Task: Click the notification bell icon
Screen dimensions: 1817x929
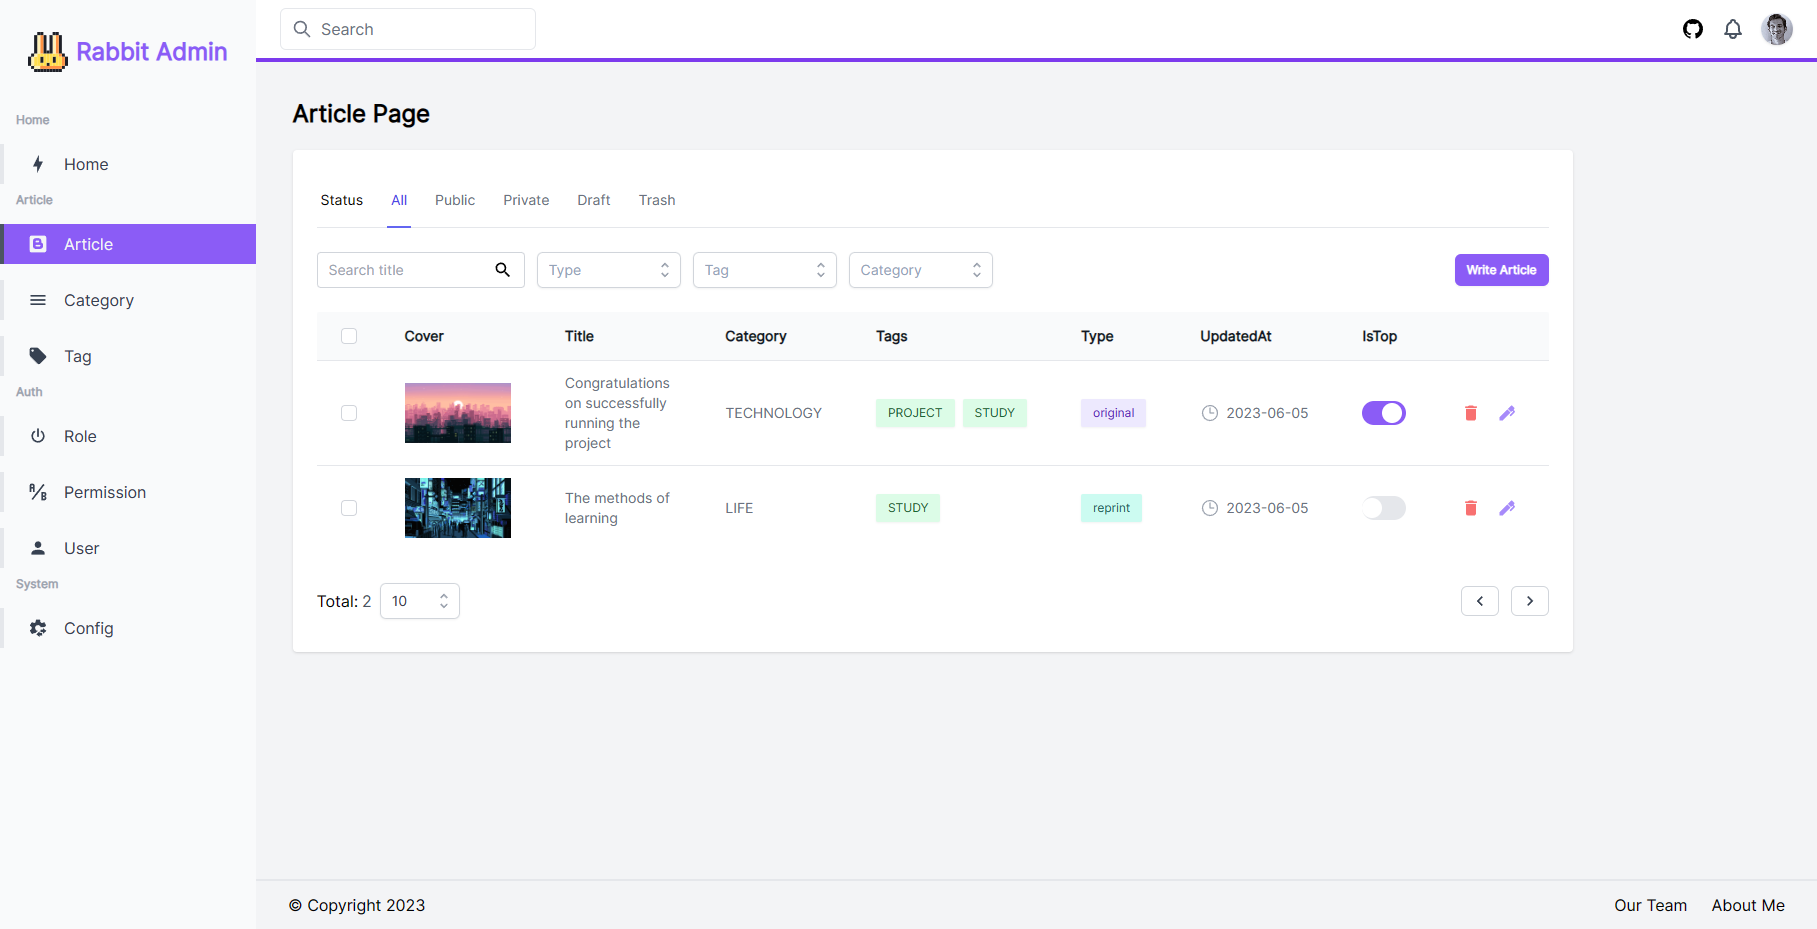Action: click(x=1733, y=29)
